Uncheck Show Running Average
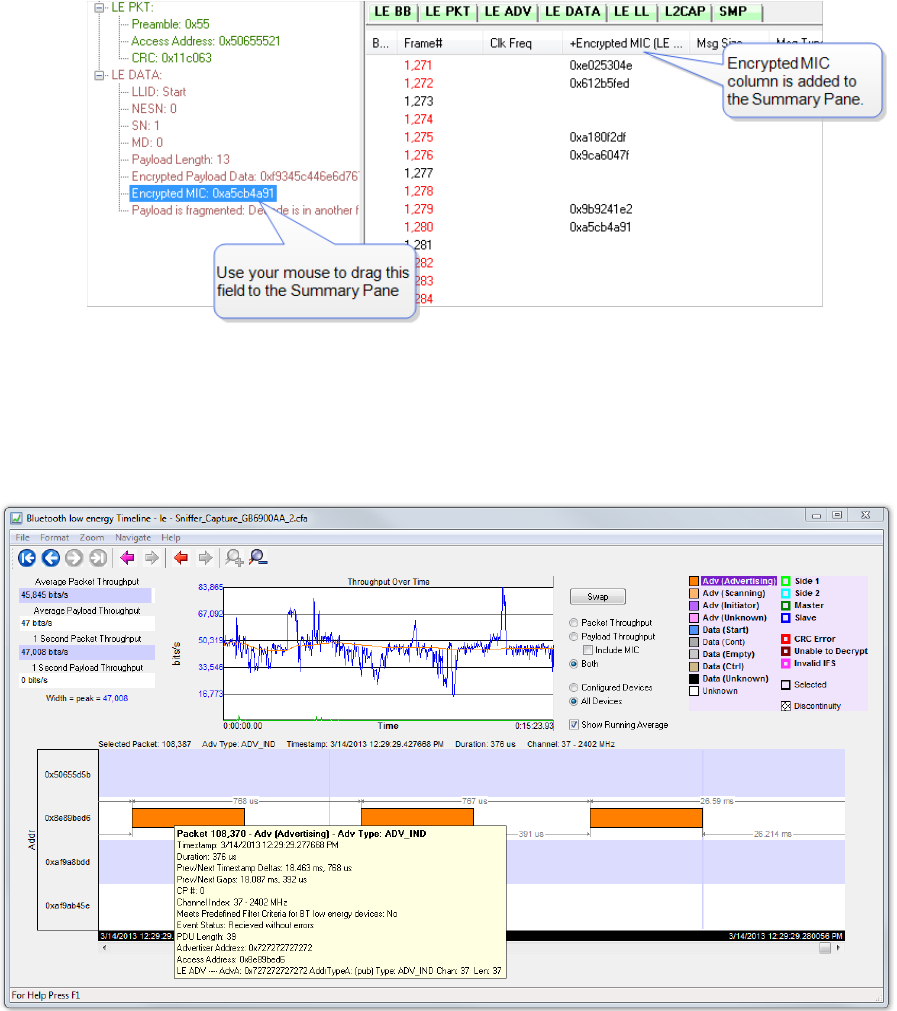Screen dimensions: 897x1011 point(573,724)
